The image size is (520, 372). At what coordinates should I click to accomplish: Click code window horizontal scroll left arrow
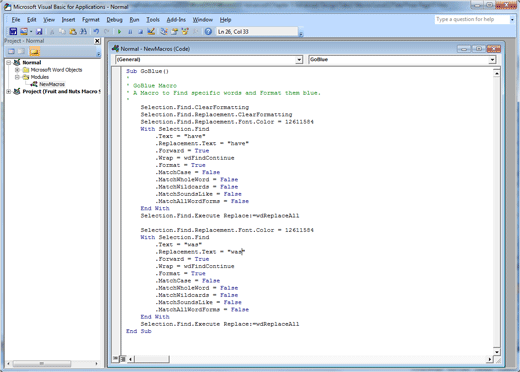click(x=130, y=359)
